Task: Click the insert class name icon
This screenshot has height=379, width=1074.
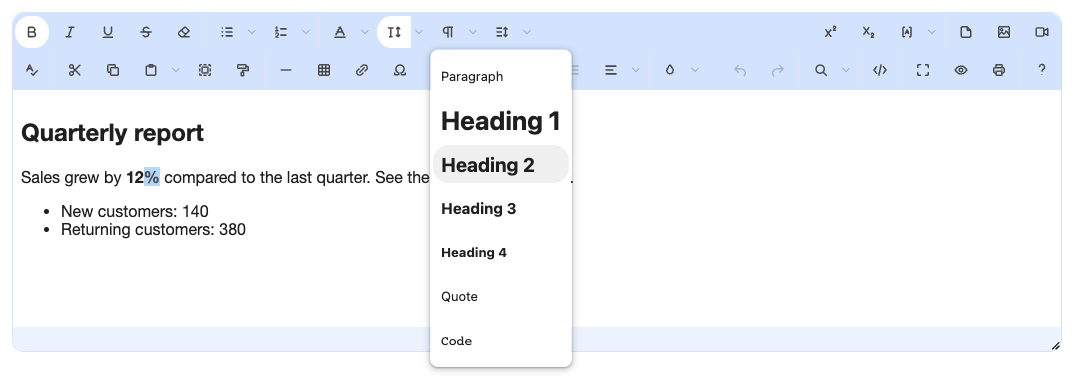Action: 907,32
